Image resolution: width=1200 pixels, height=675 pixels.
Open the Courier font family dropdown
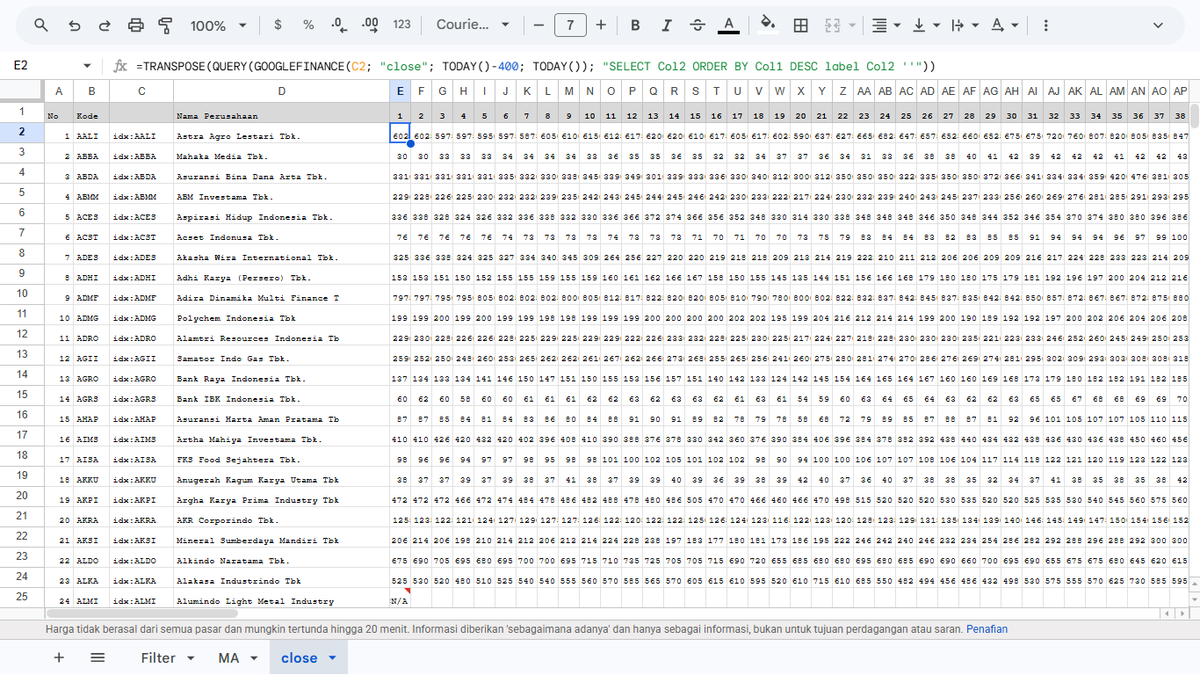click(x=474, y=25)
